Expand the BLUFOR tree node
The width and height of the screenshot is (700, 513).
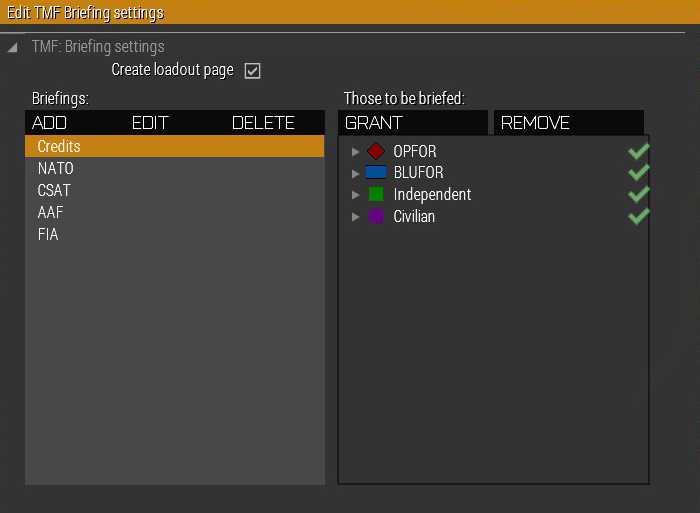[355, 173]
